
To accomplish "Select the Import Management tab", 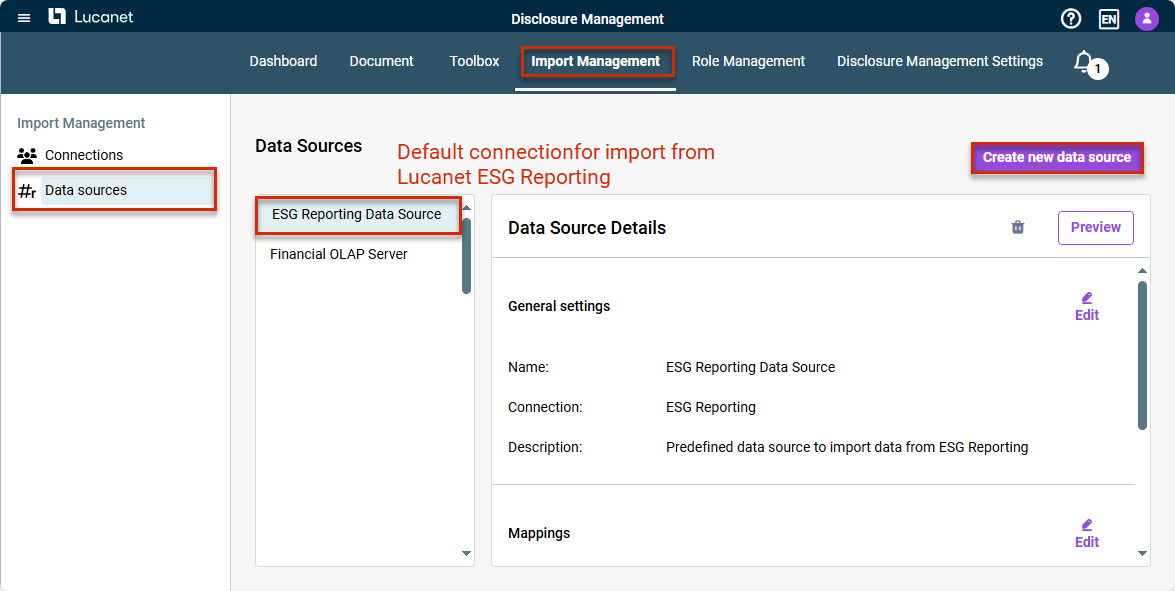I will [x=596, y=61].
